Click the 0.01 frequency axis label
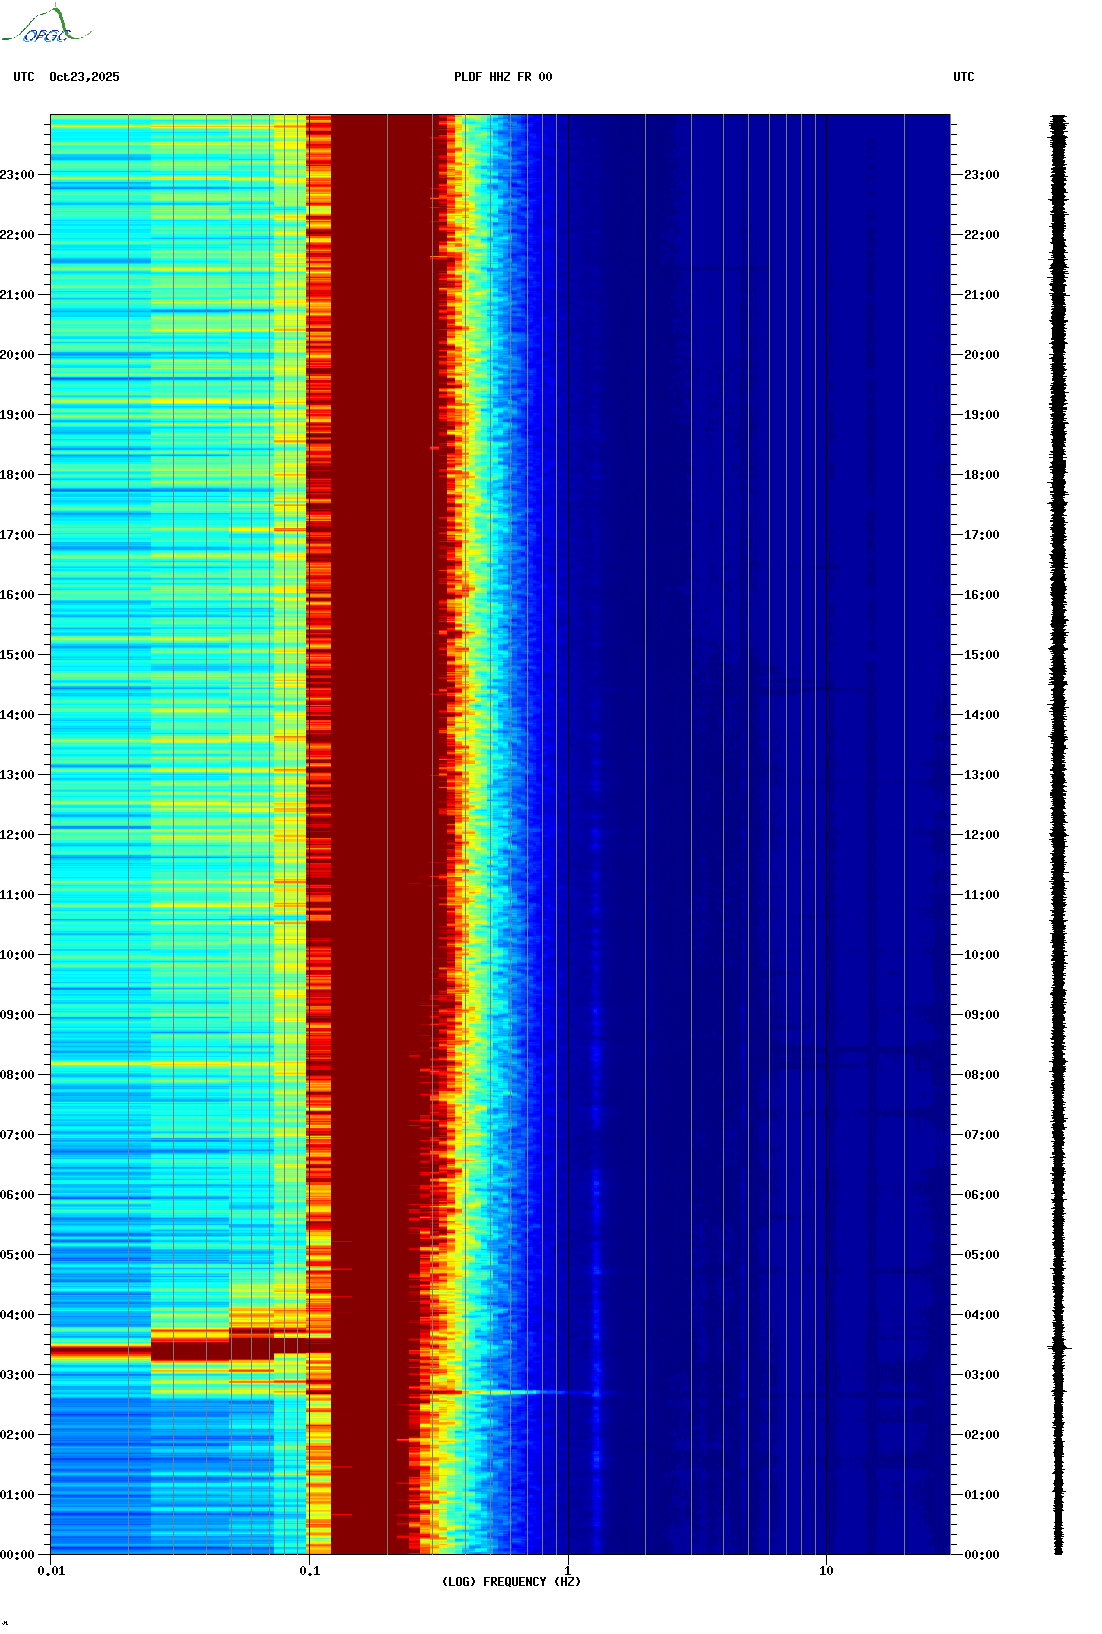 click(51, 1571)
